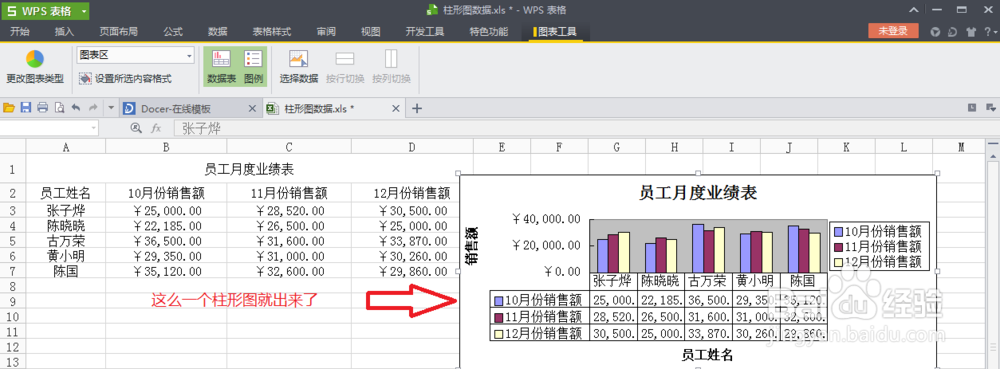Click the chart title 员工月度业绩表
Image resolution: width=1000 pixels, height=369 pixels.
(x=698, y=193)
